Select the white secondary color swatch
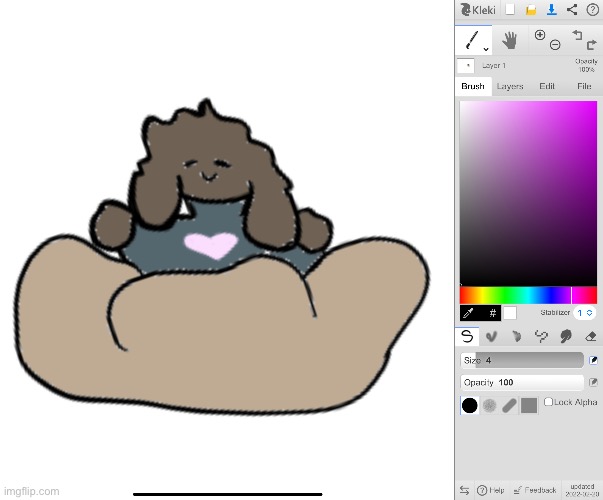603x500 pixels. [x=510, y=313]
